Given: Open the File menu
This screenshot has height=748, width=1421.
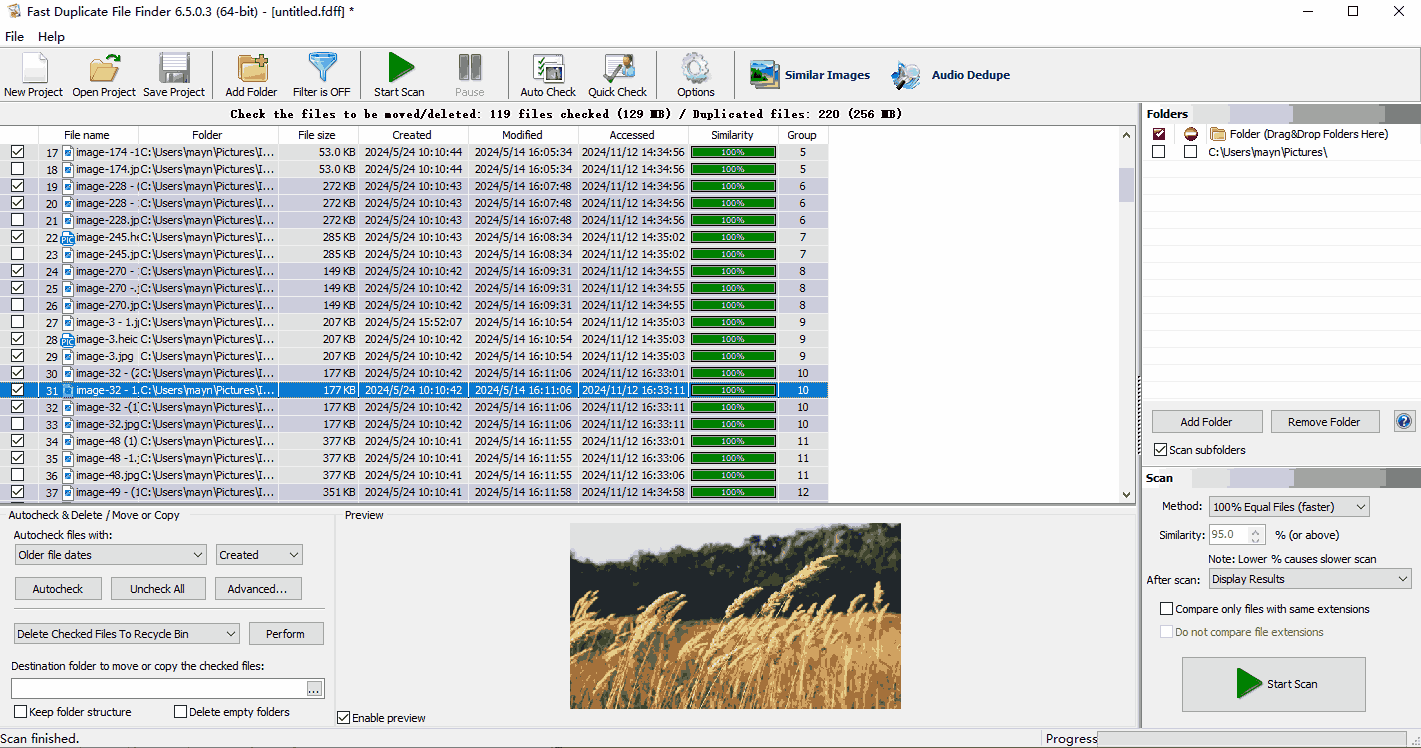Looking at the screenshot, I should tap(14, 36).
